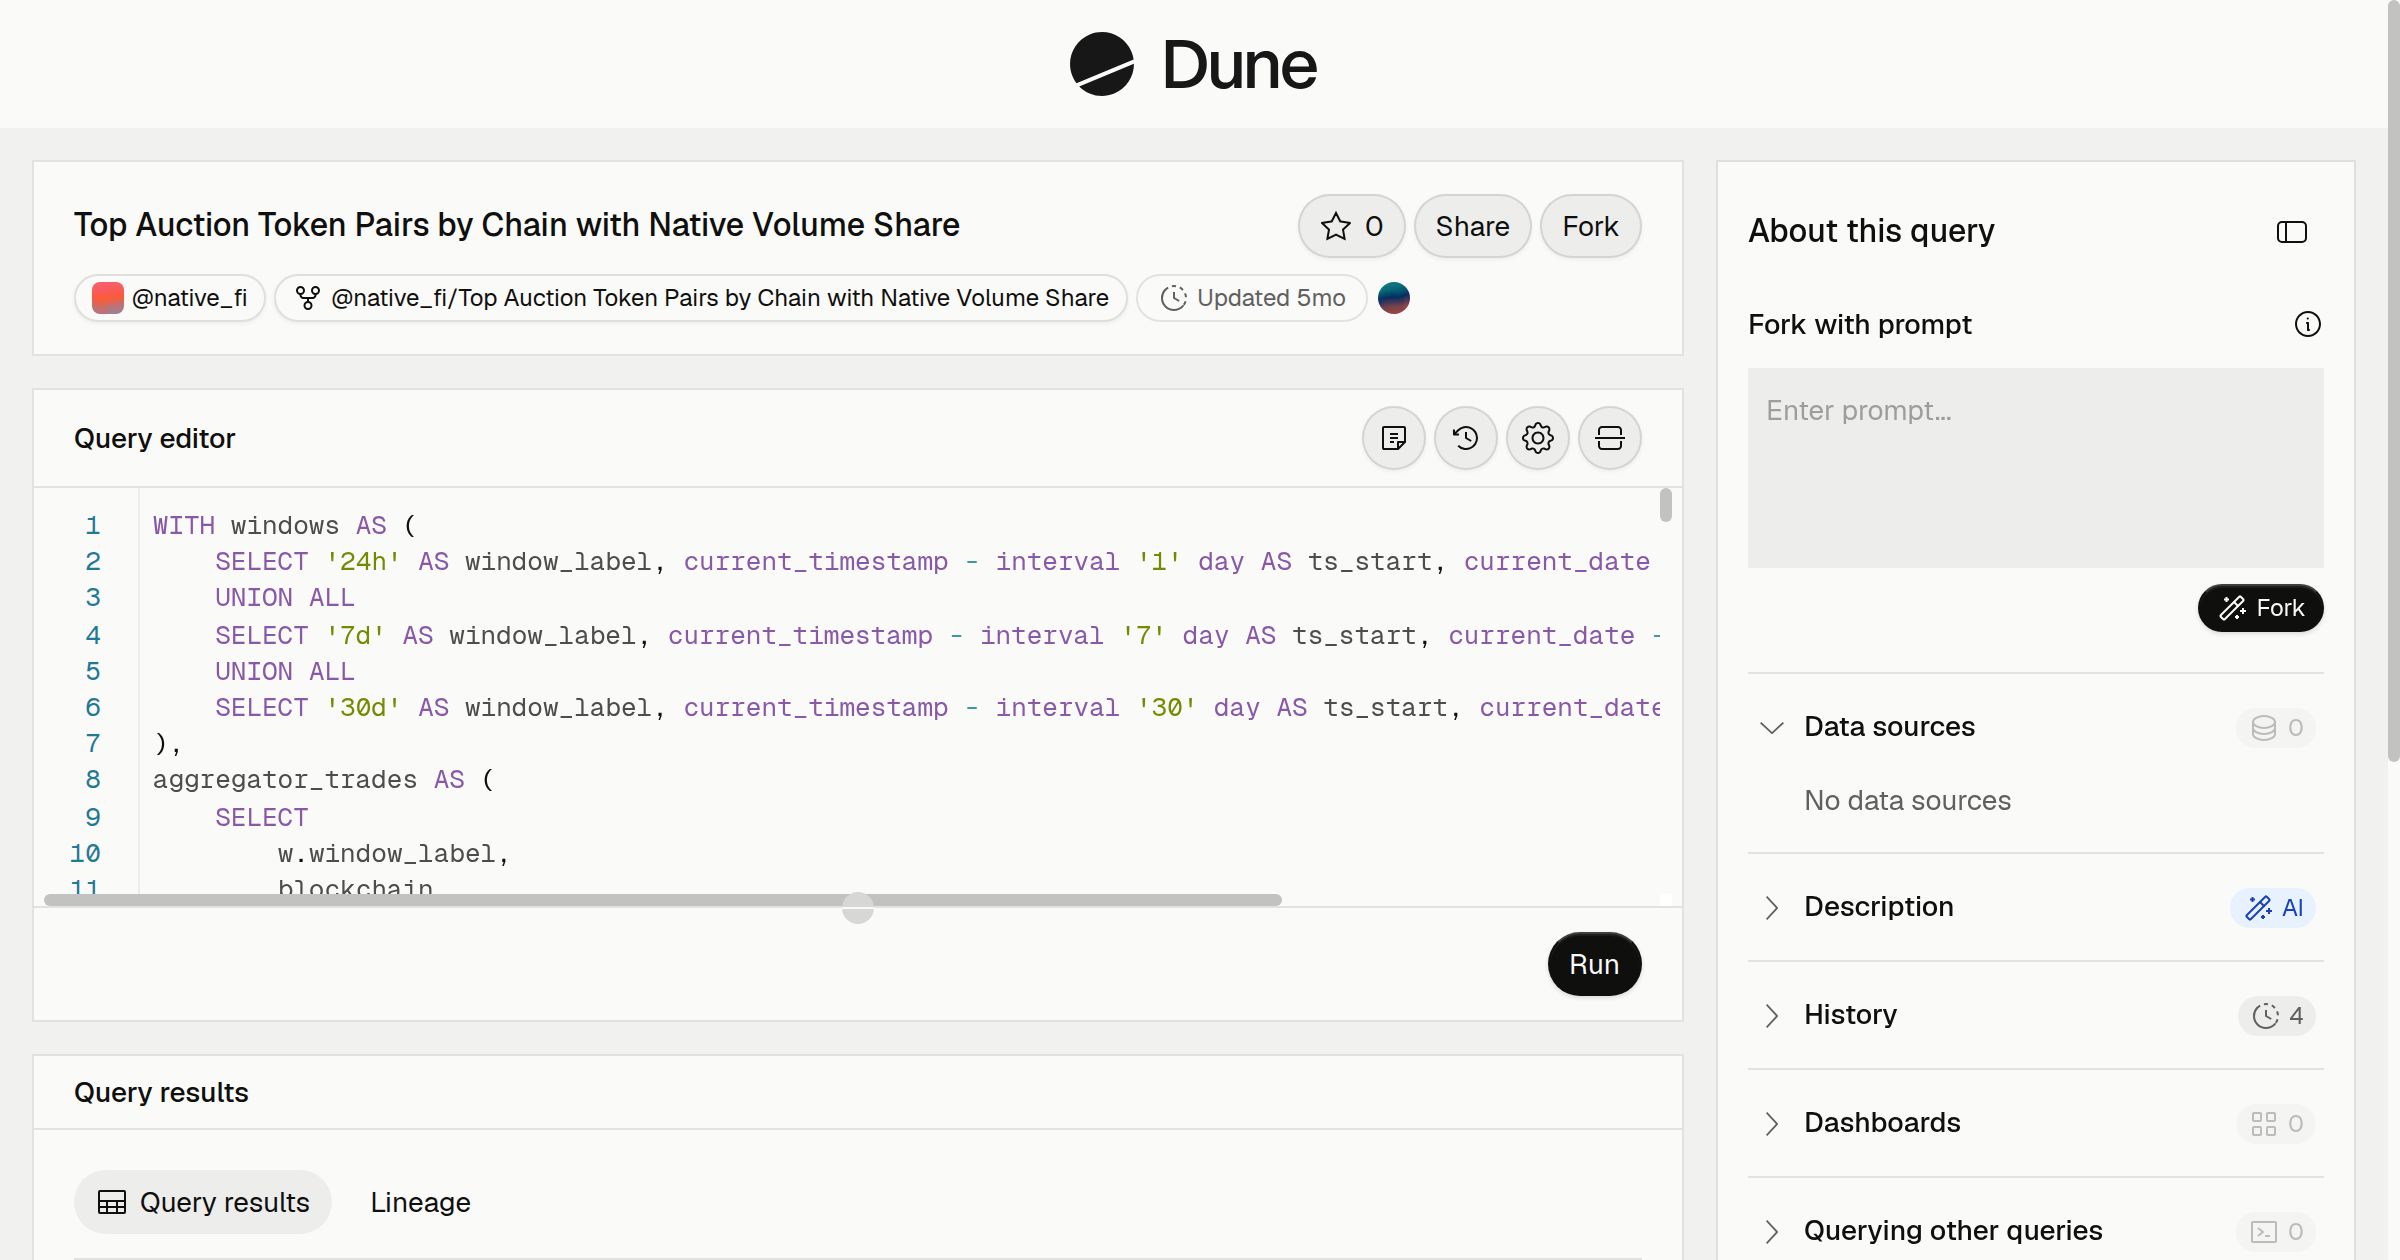
Task: Click the Fork with prompt info icon
Action: 2307,324
